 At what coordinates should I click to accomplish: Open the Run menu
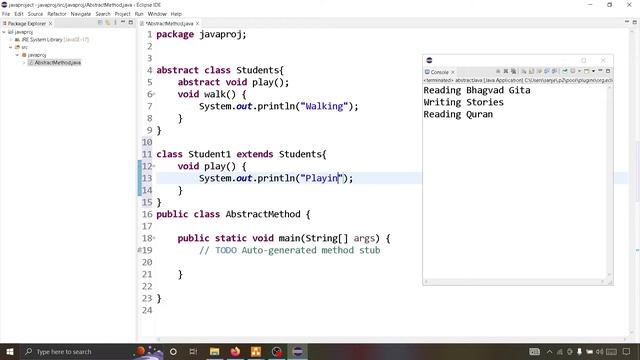tap(139, 14)
